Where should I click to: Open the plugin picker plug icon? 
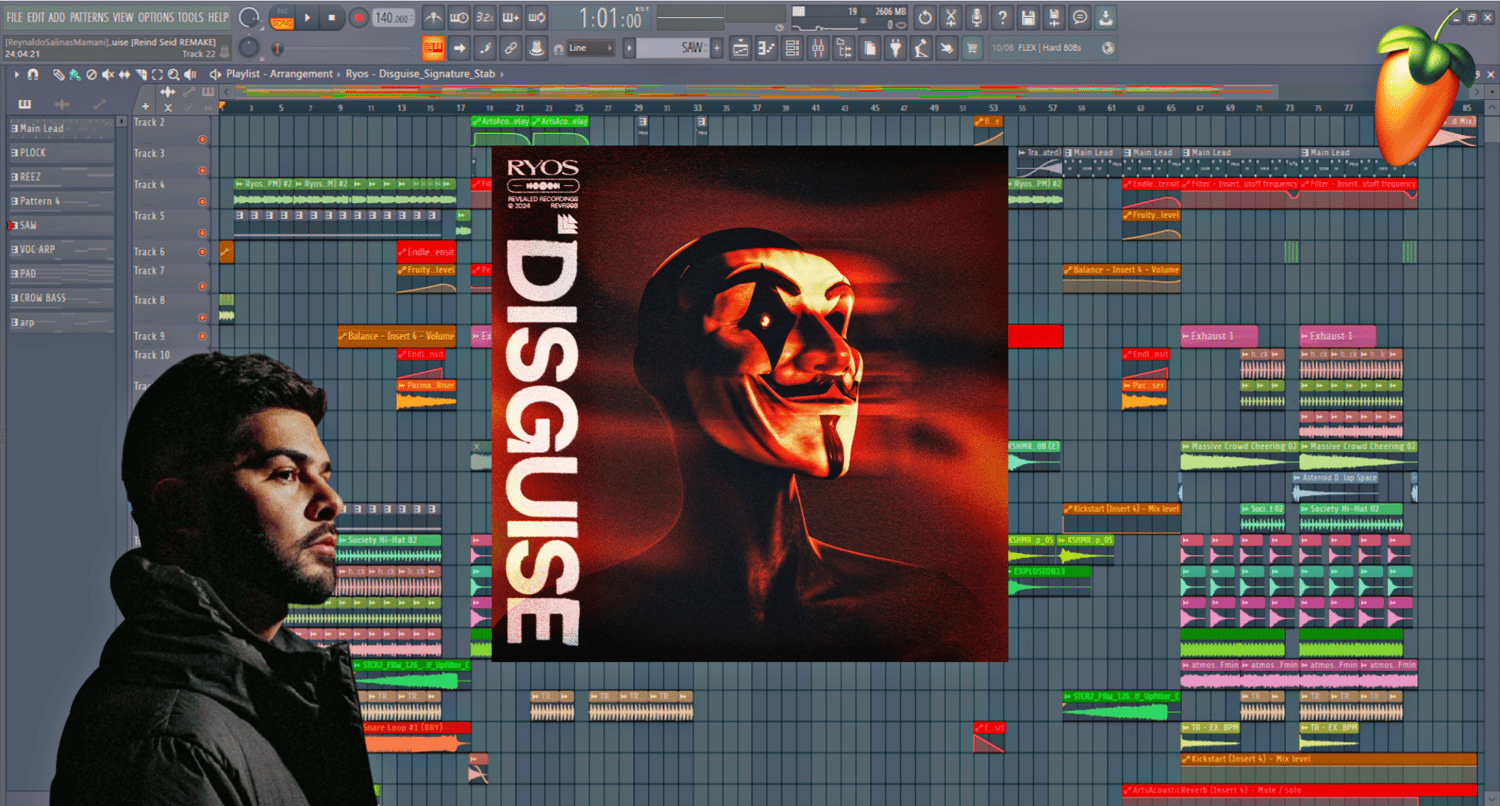pos(895,48)
